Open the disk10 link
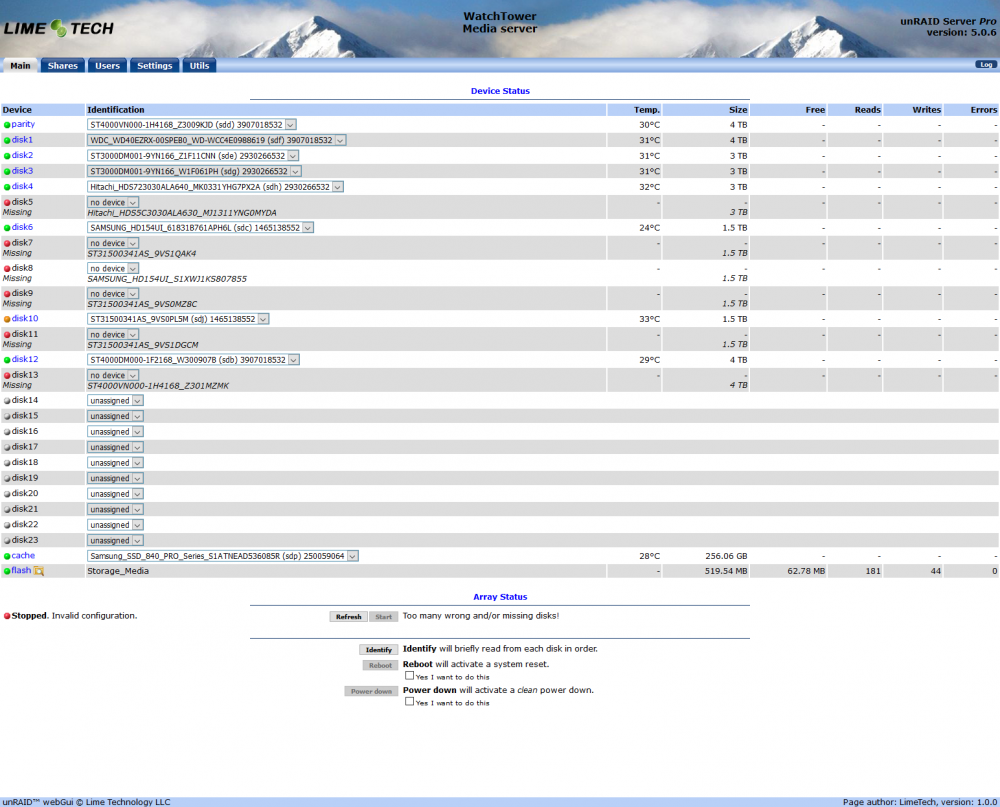 point(25,318)
